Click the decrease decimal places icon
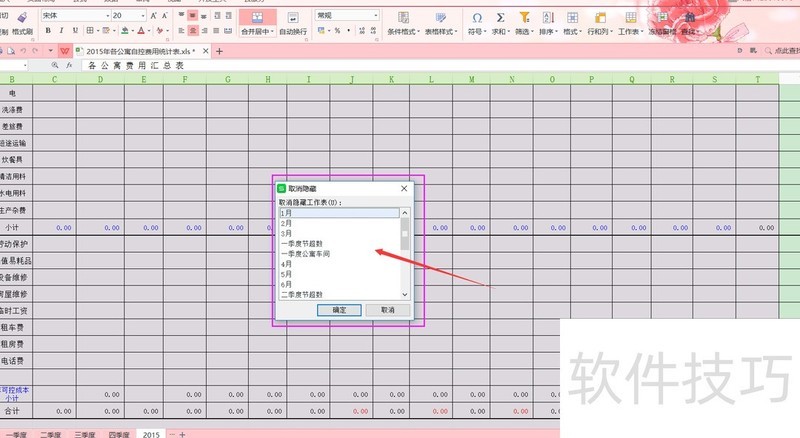This screenshot has width=800, height=438. pos(373,31)
